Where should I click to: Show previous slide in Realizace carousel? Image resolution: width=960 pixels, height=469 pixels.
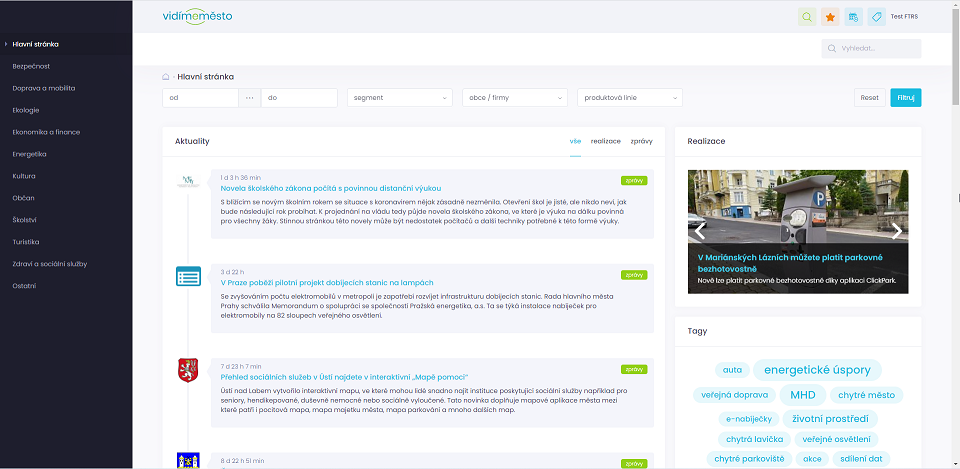point(700,230)
